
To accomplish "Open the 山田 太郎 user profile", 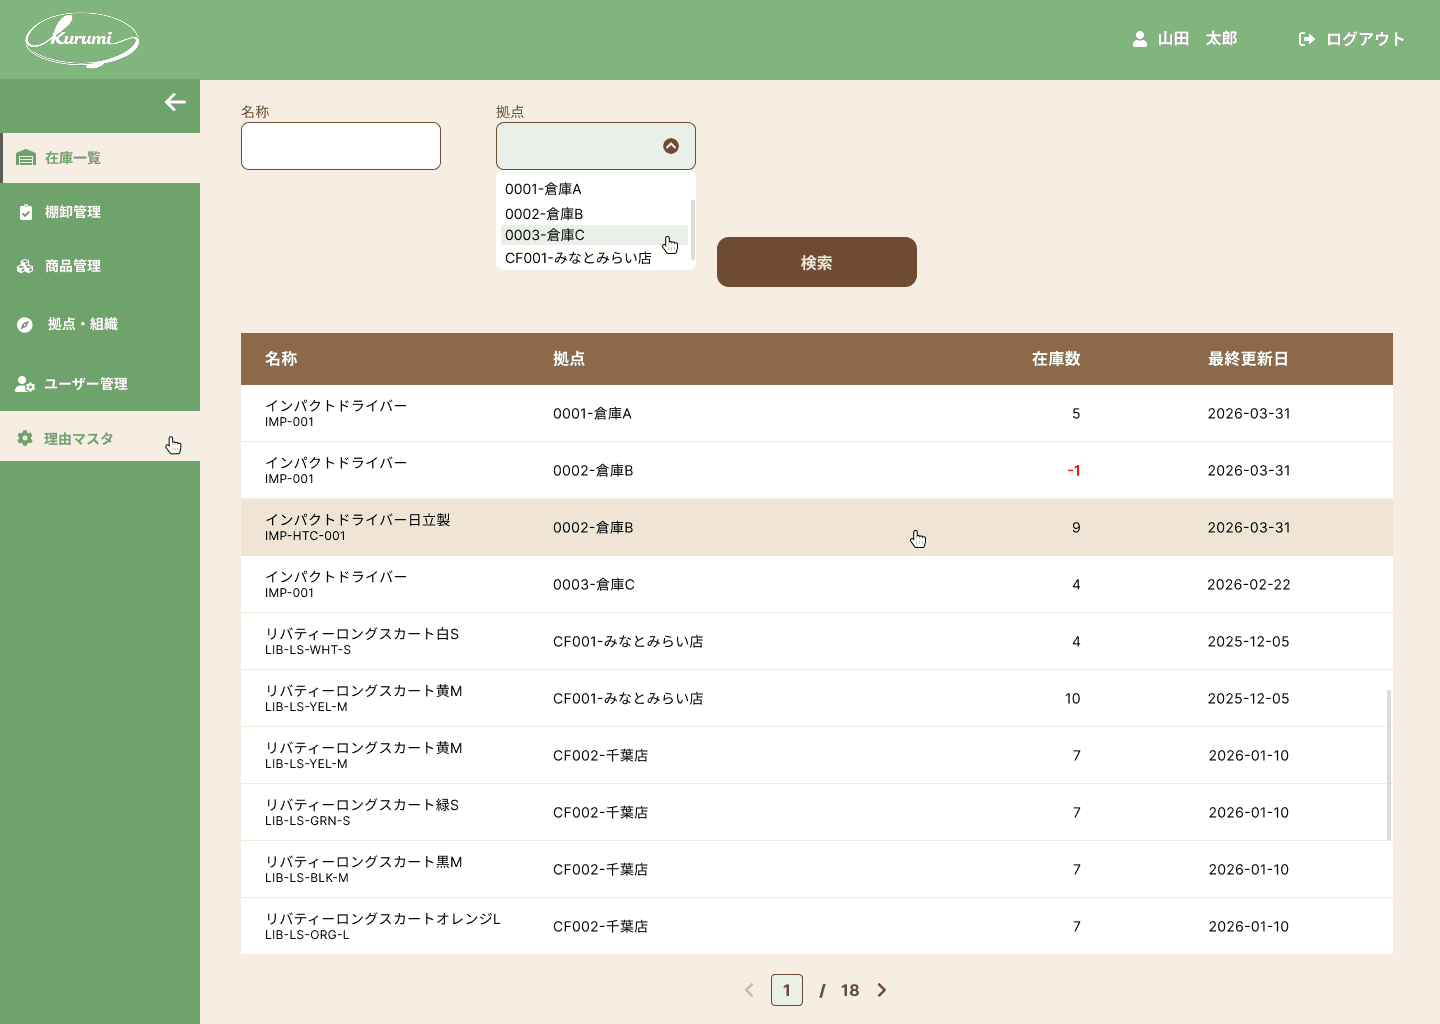I will pyautogui.click(x=1185, y=39).
